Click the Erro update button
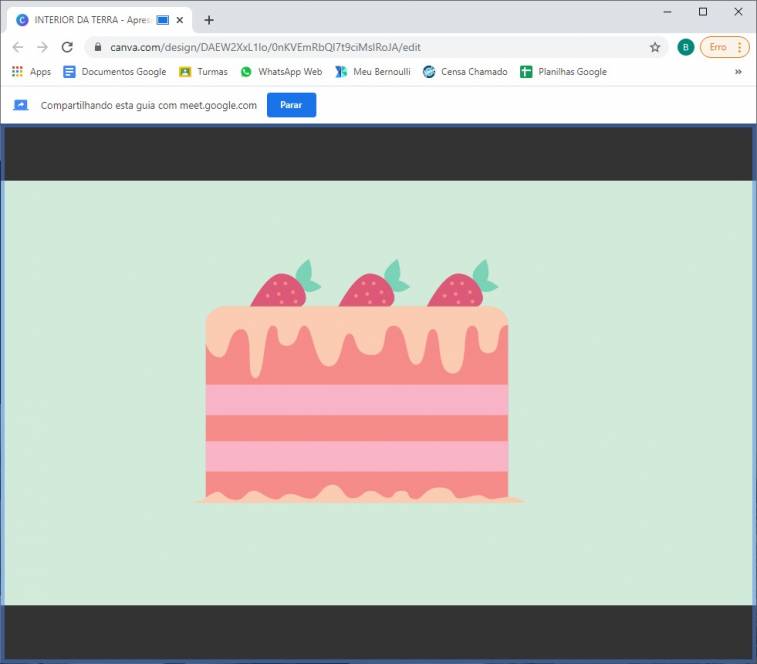Image resolution: width=757 pixels, height=664 pixels. [x=724, y=47]
